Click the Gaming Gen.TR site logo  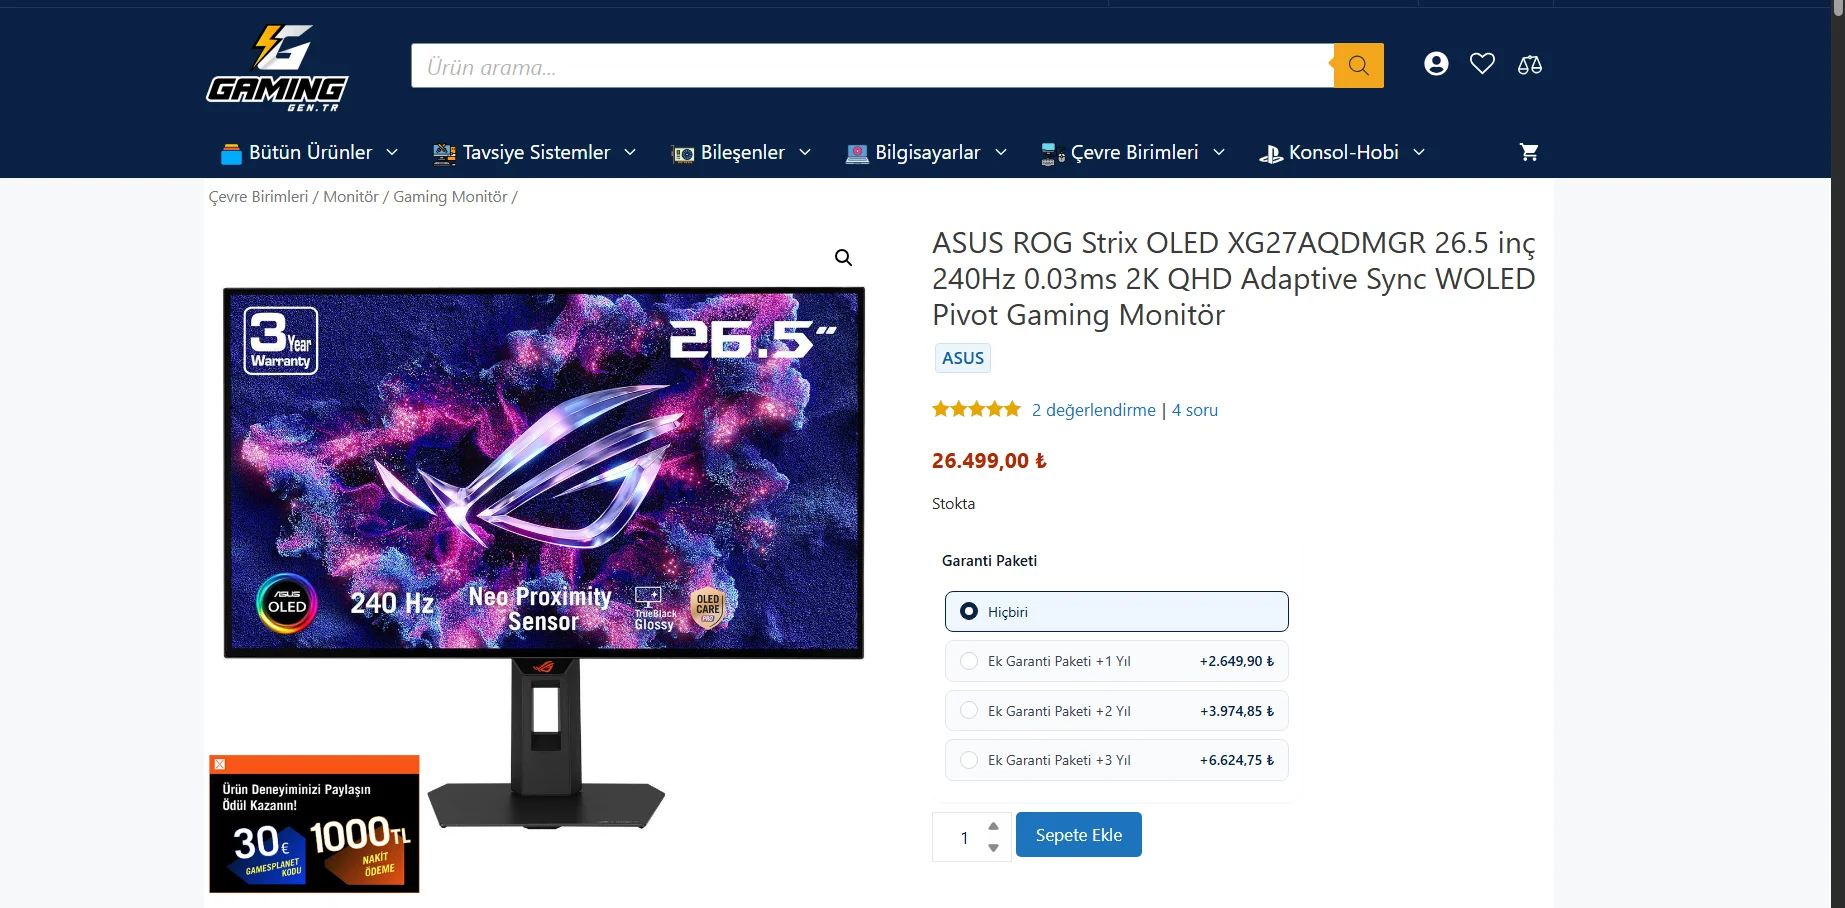pyautogui.click(x=277, y=68)
